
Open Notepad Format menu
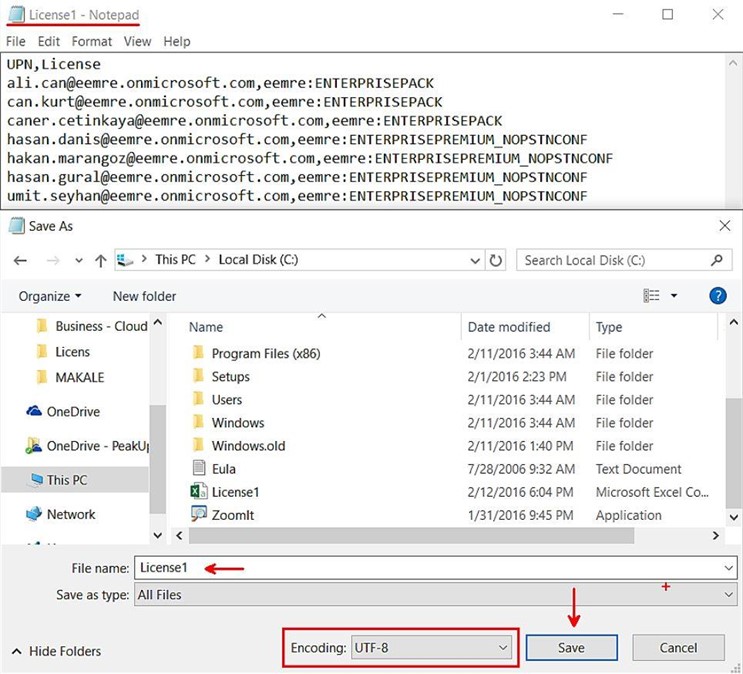[x=91, y=42]
